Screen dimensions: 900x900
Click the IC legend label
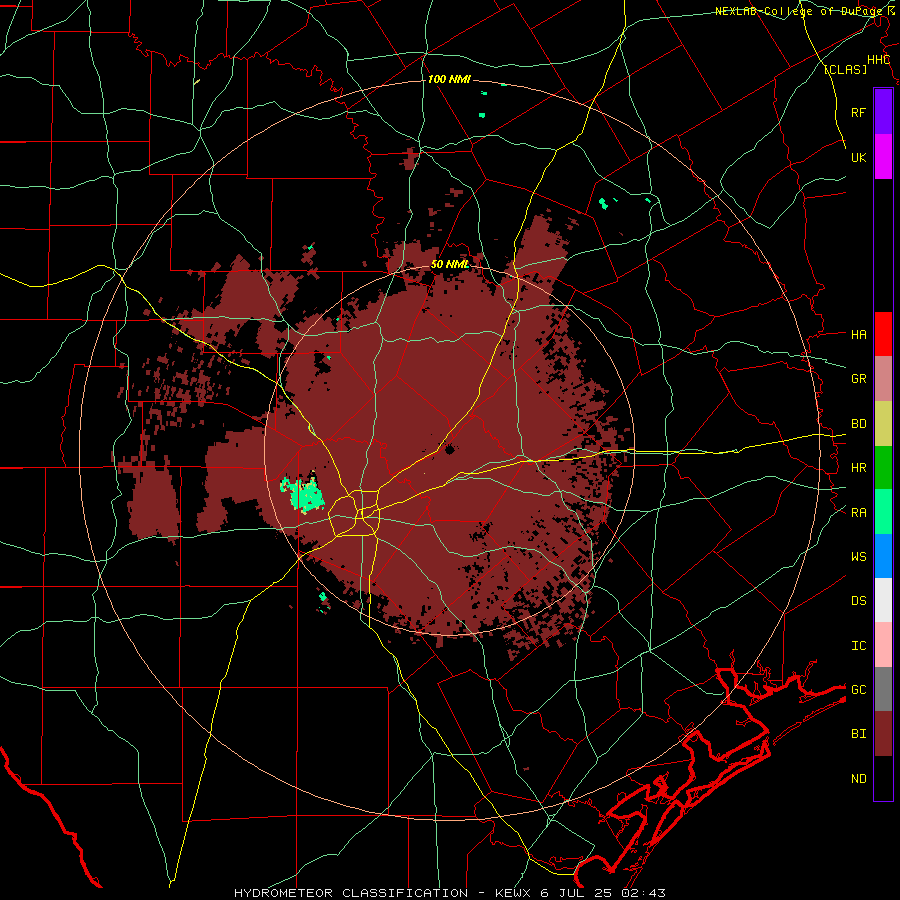point(858,646)
